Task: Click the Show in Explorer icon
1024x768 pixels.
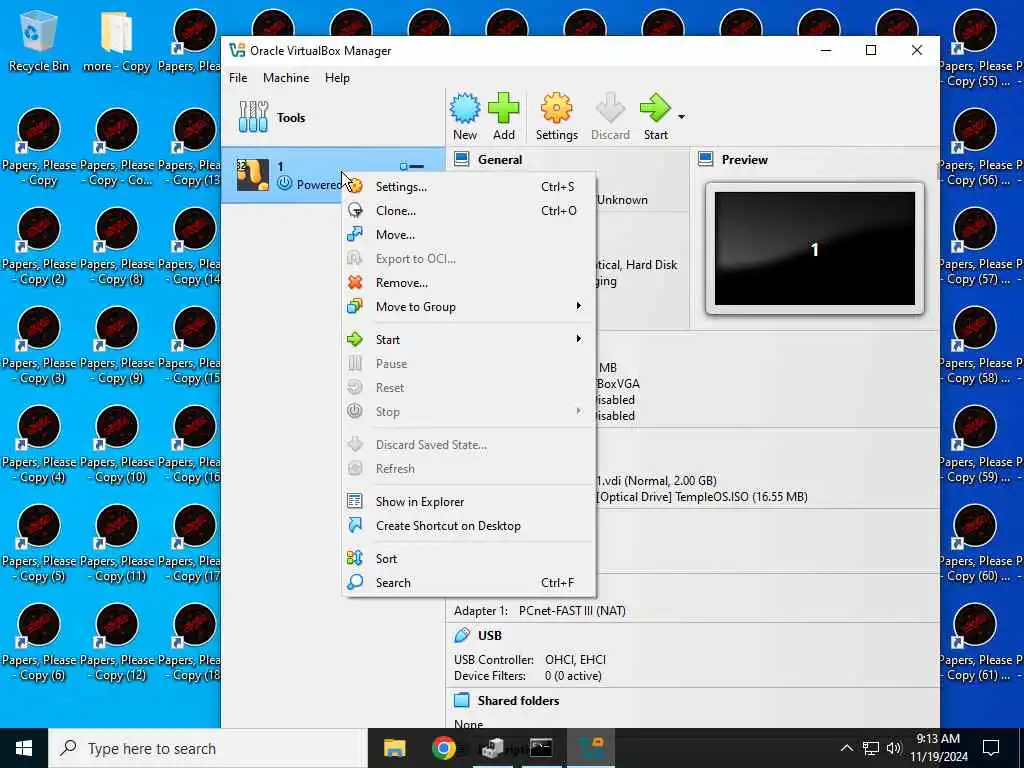Action: click(355, 501)
